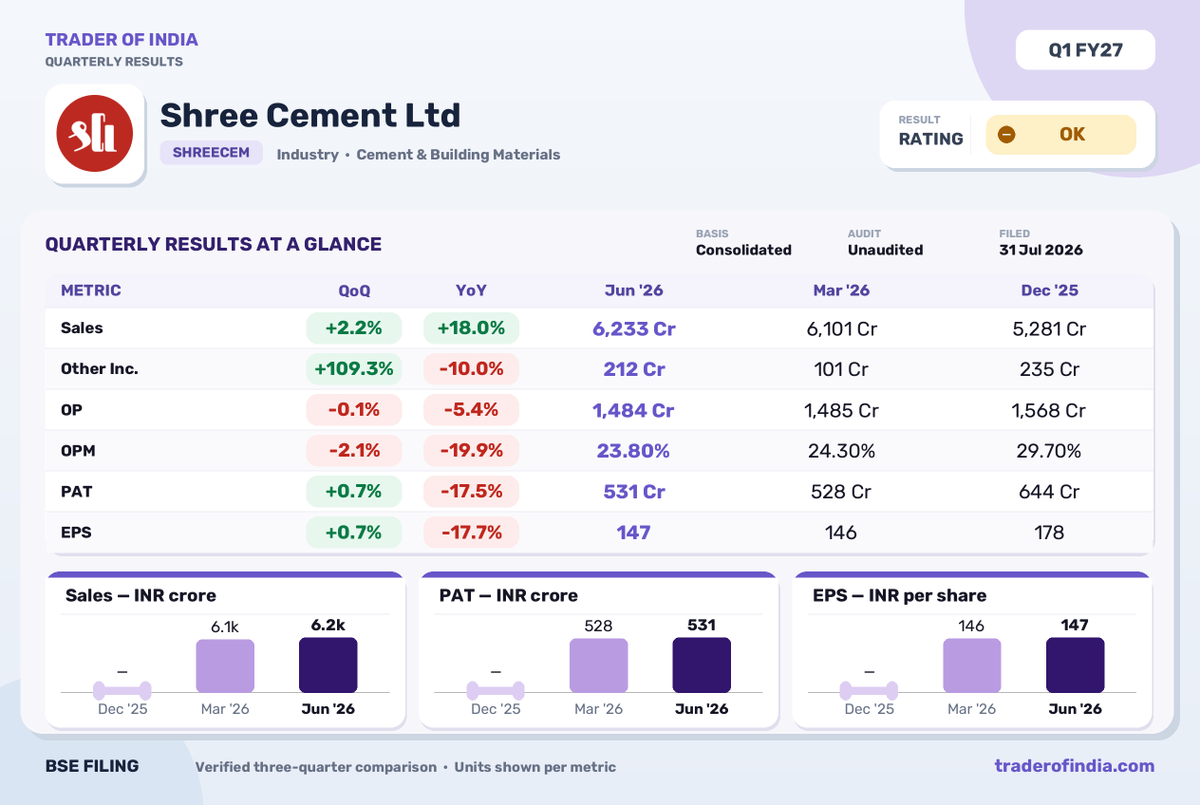Click PAT chart Mar '26 light bar
Screen dimensions: 1200x805
598,666
